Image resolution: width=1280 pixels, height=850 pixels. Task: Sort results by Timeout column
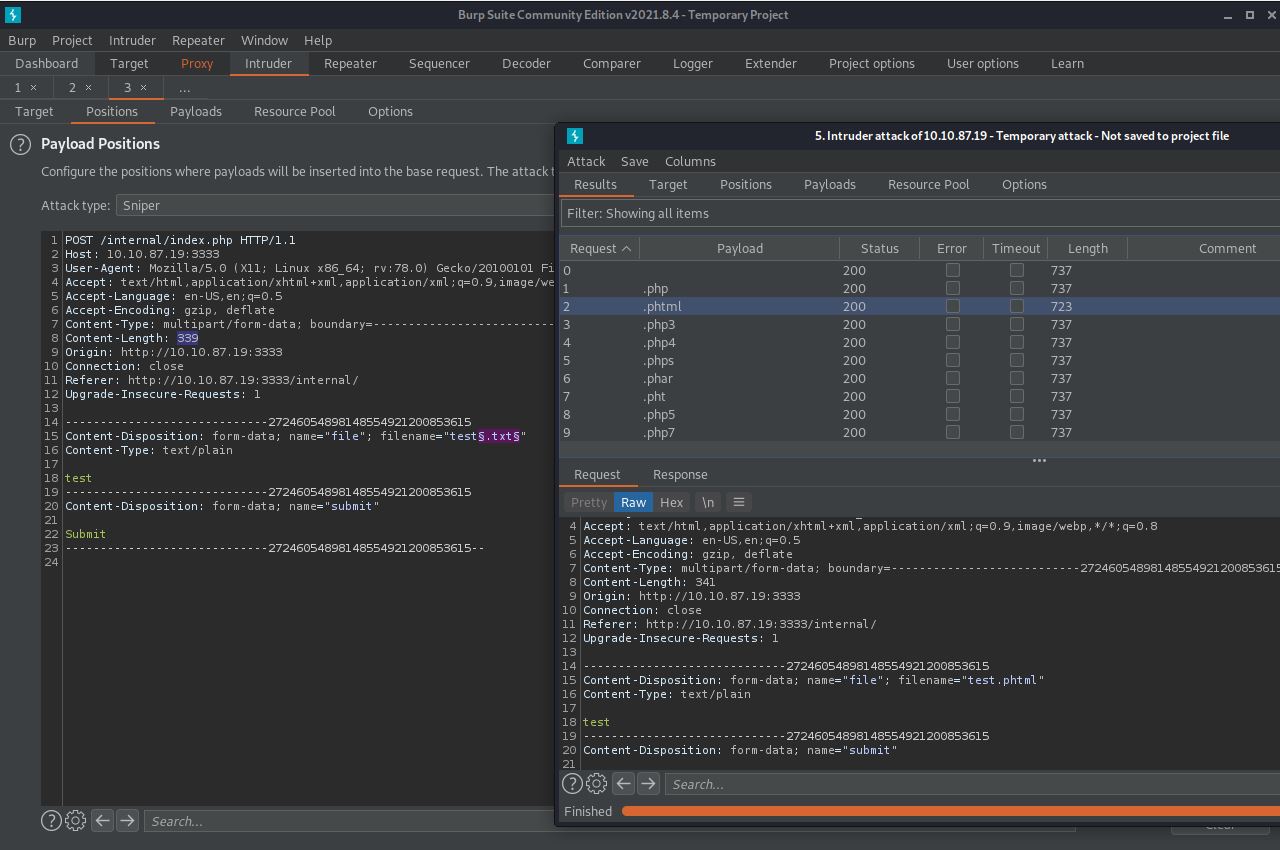tap(1016, 248)
